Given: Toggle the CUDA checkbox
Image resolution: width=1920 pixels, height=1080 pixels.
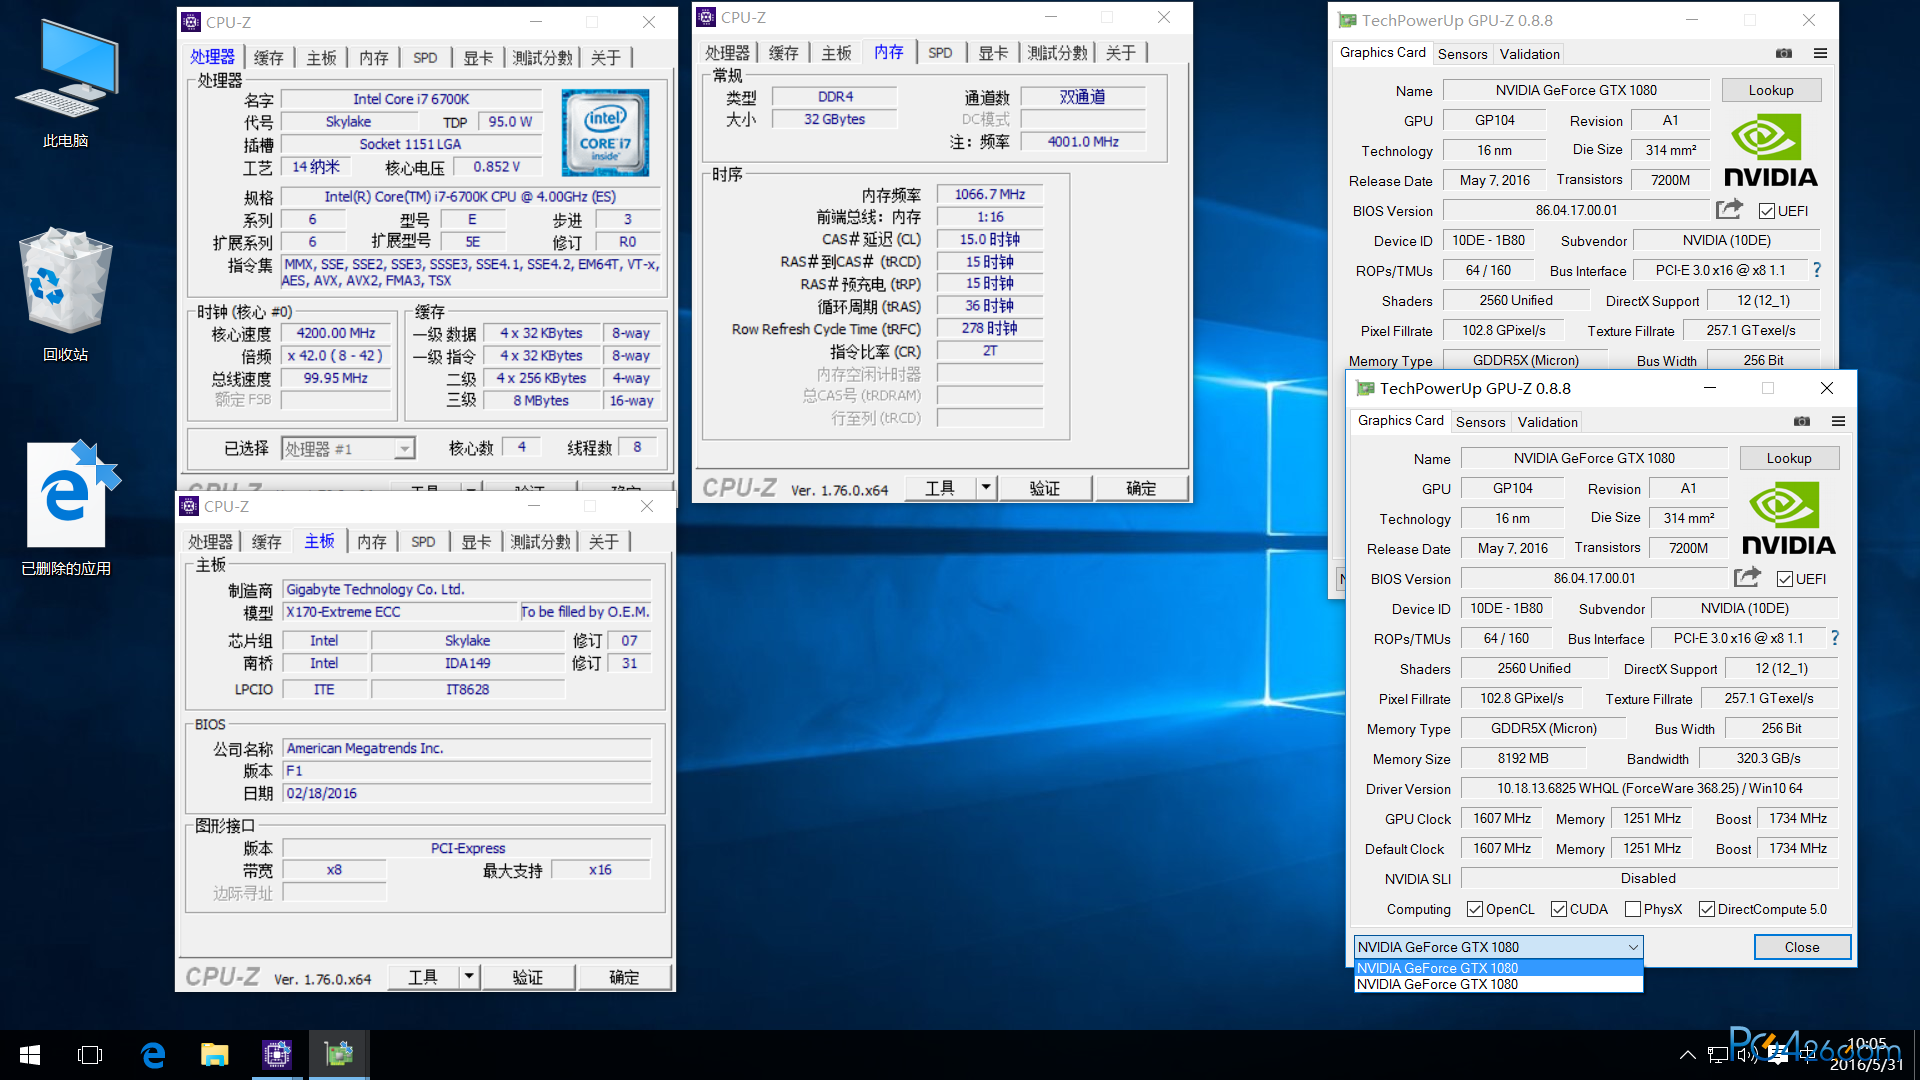Looking at the screenshot, I should (1559, 909).
